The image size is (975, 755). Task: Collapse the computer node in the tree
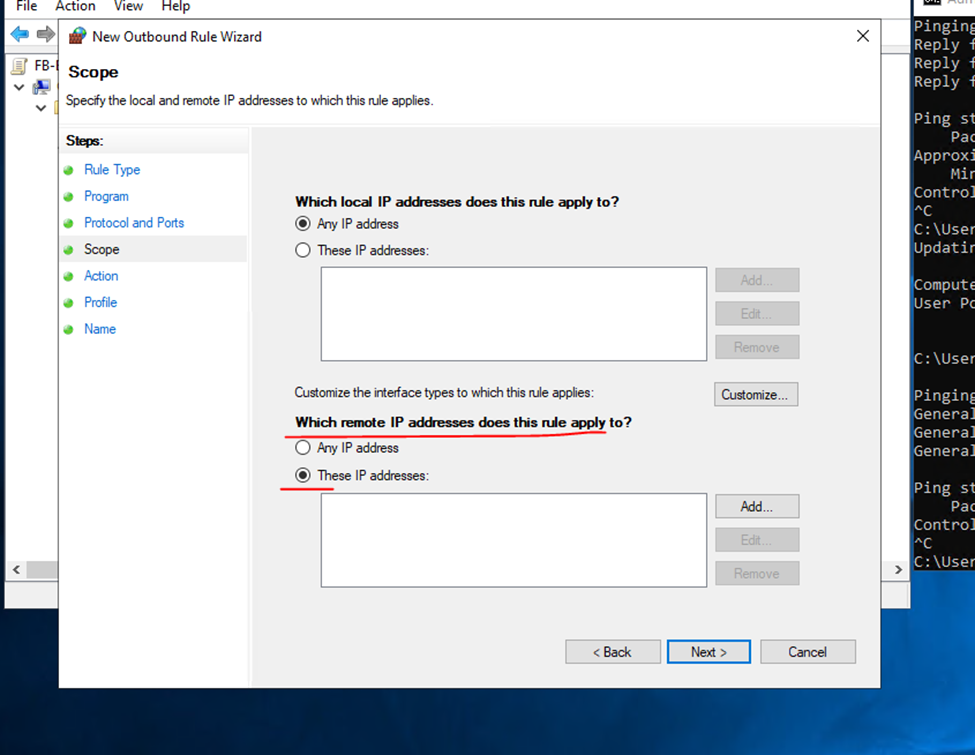click(19, 87)
